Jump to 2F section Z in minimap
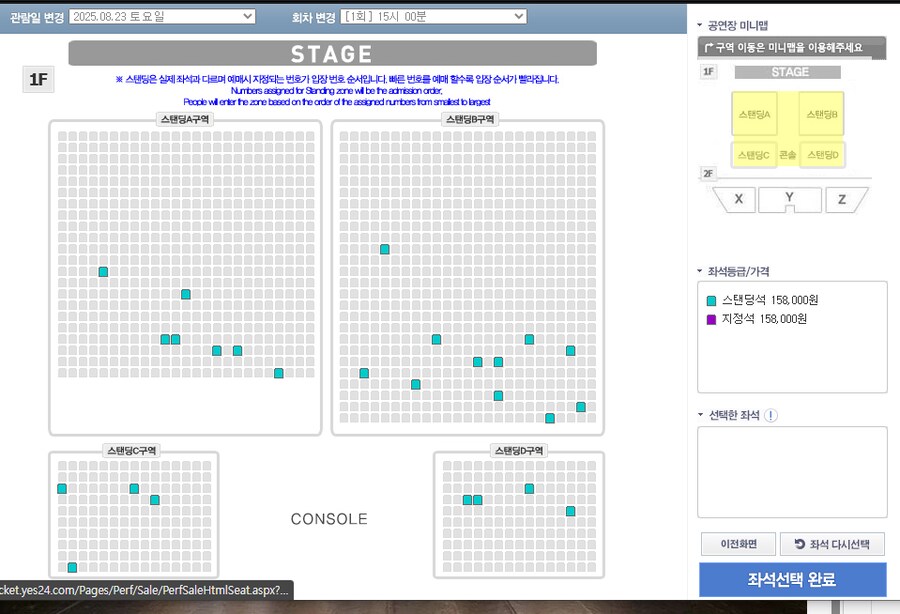 842,200
